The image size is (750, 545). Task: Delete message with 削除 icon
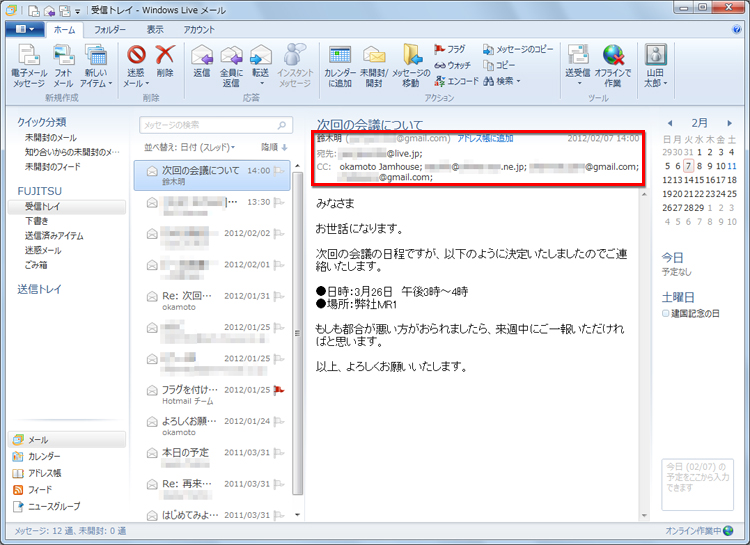click(x=165, y=61)
